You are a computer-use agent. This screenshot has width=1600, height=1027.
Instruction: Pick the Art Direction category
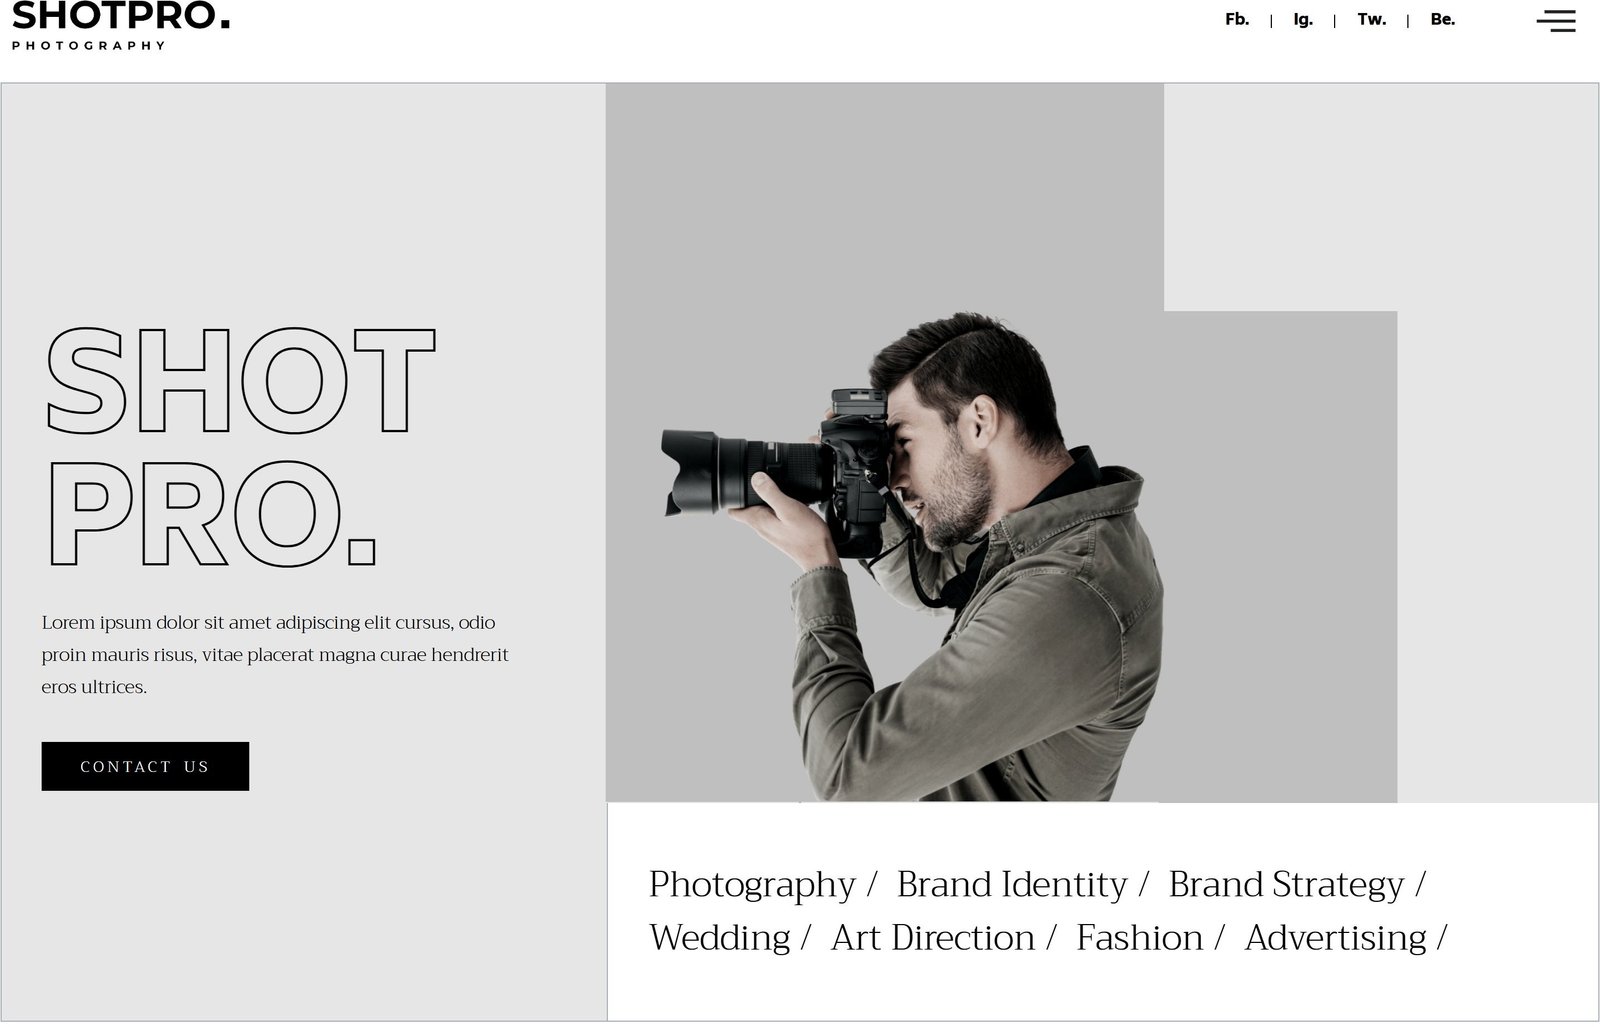932,938
